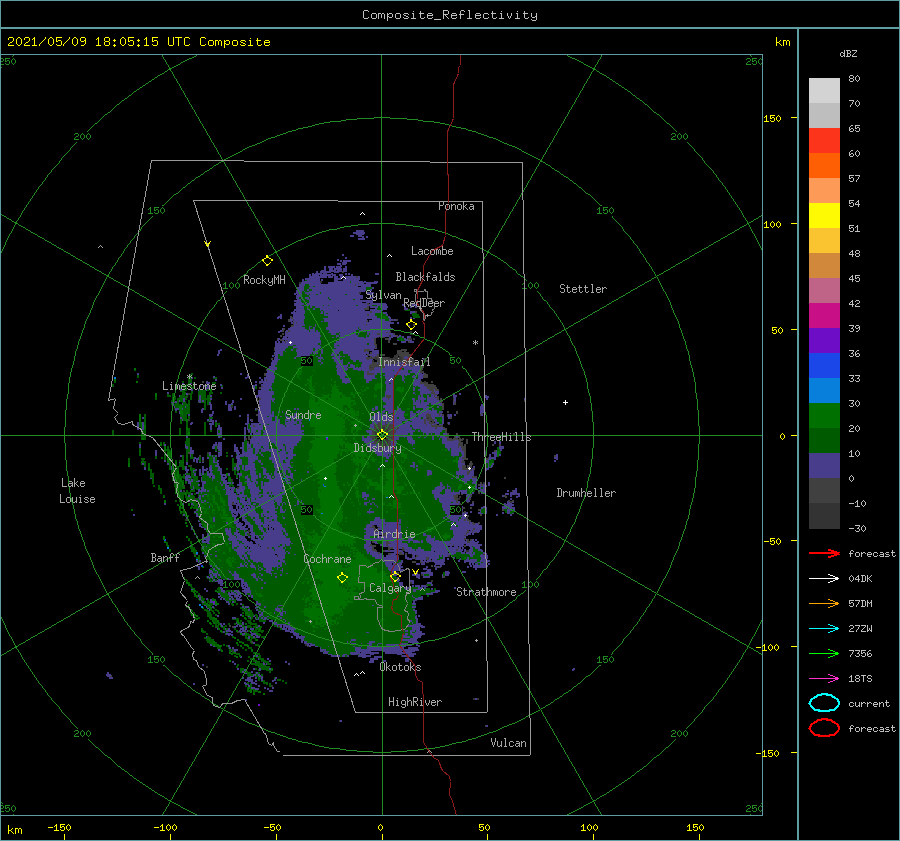The width and height of the screenshot is (900, 841).
Task: Pick the bright green 20–30 dBZ swatch
Action: coord(824,416)
